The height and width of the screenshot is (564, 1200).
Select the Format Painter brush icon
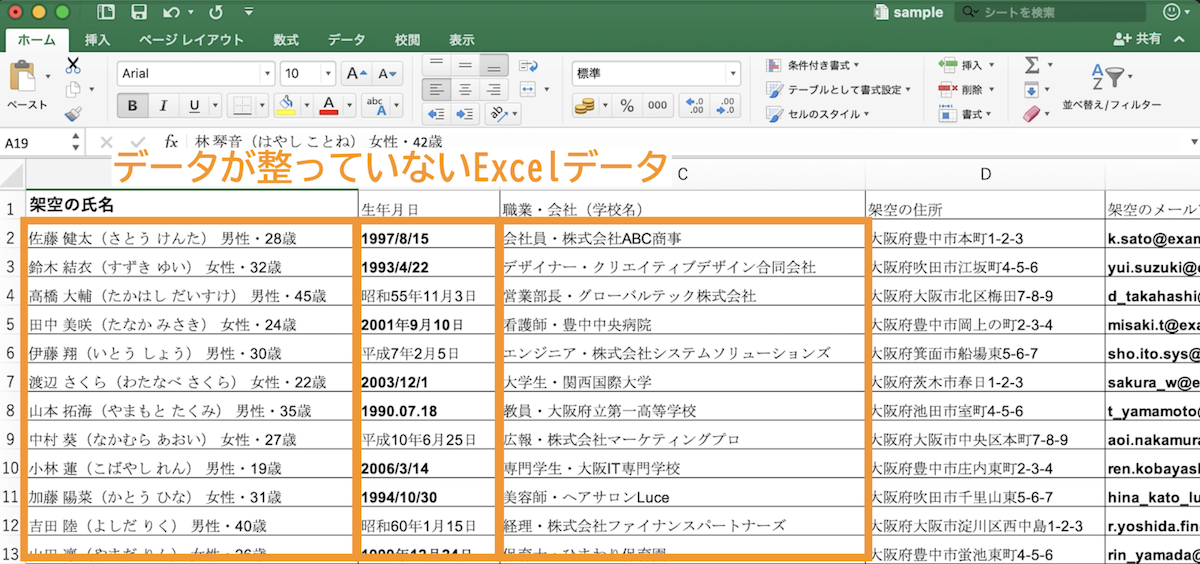(73, 114)
